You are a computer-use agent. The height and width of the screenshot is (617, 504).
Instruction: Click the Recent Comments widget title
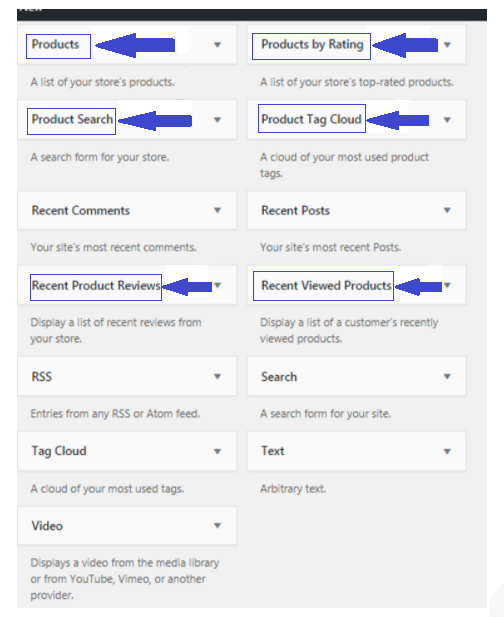[x=81, y=211]
